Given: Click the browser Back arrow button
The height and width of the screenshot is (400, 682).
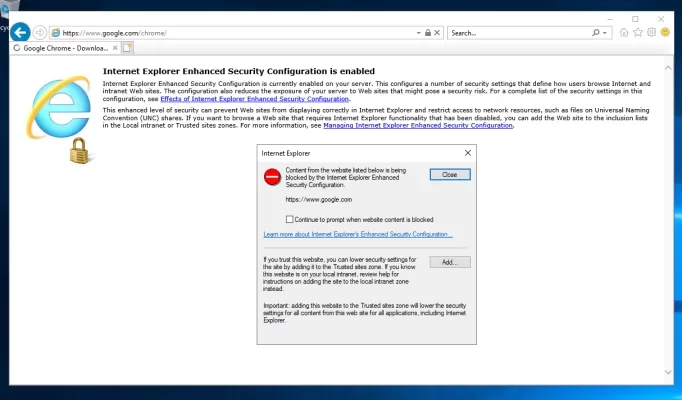Looking at the screenshot, I should [x=19, y=32].
